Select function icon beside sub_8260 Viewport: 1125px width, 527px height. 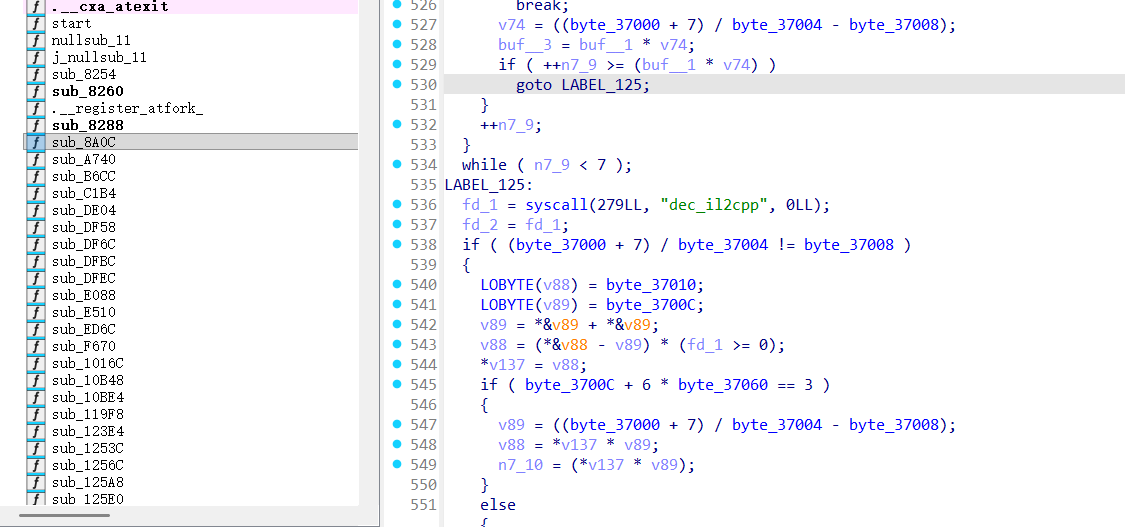36,92
